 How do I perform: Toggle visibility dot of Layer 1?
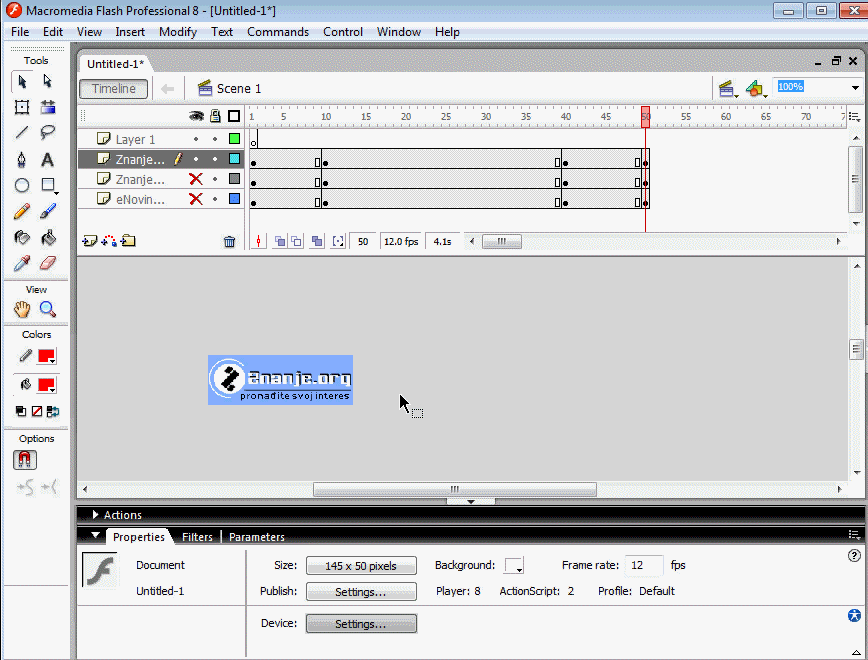click(x=196, y=139)
